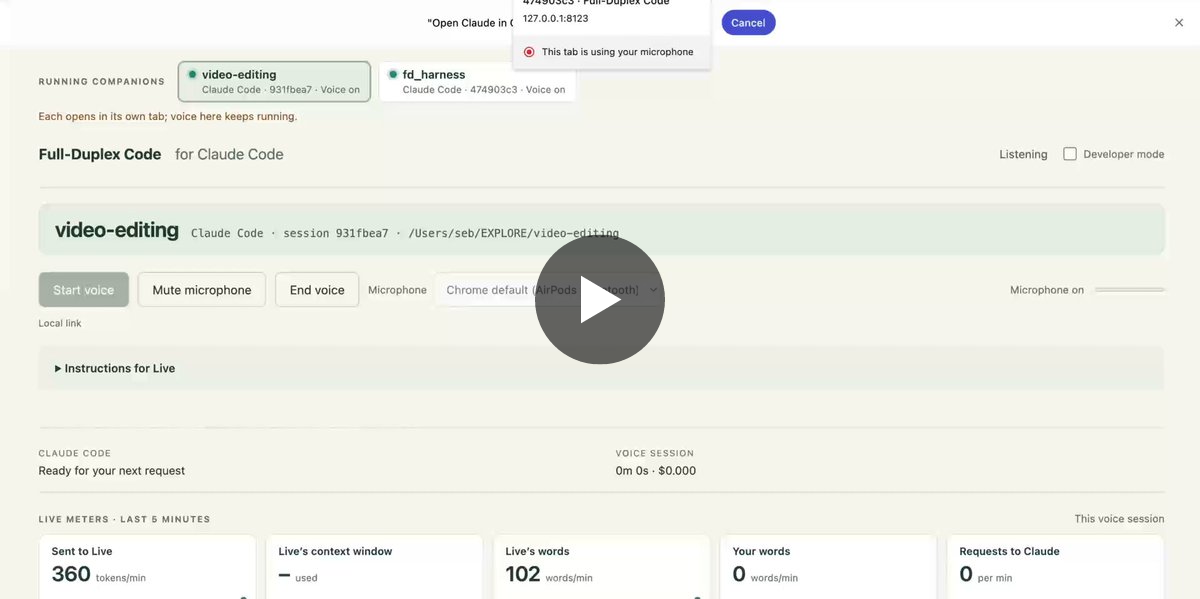
Task: Enable the Developer mode checkbox
Action: coord(1070,154)
